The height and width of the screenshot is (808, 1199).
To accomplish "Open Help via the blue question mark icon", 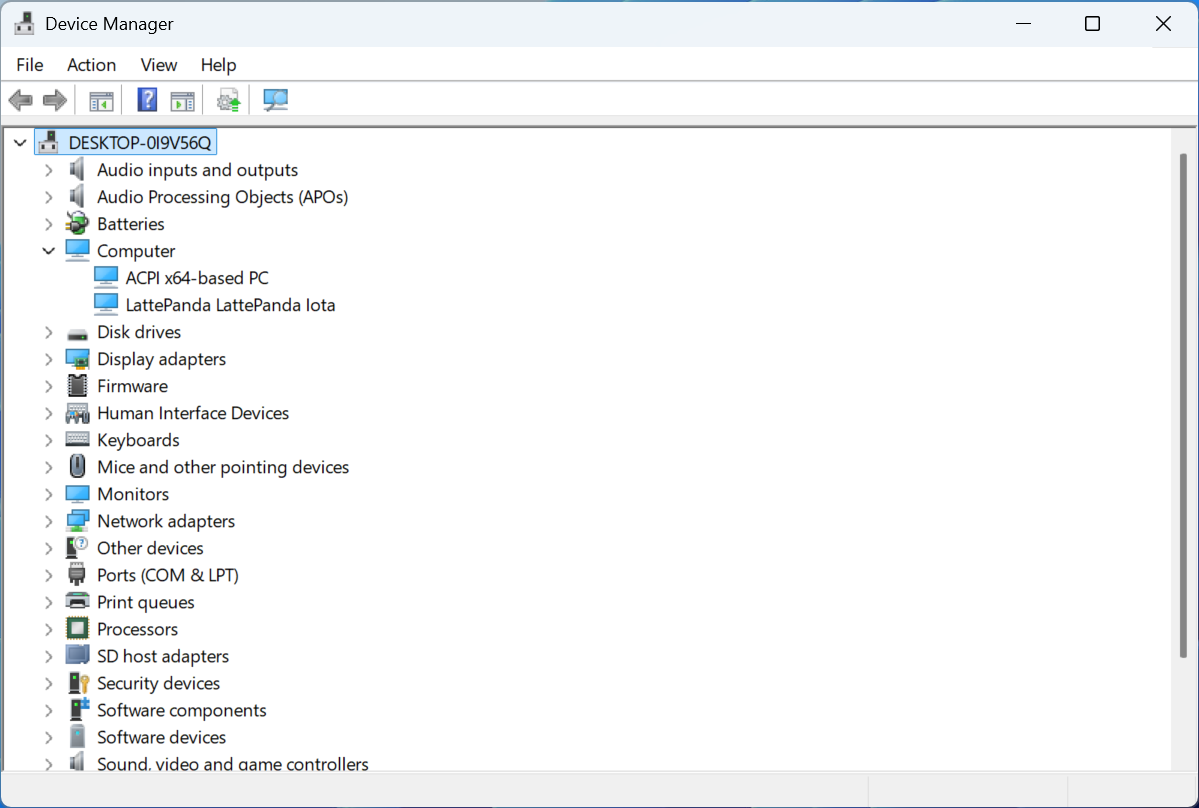I will point(147,100).
